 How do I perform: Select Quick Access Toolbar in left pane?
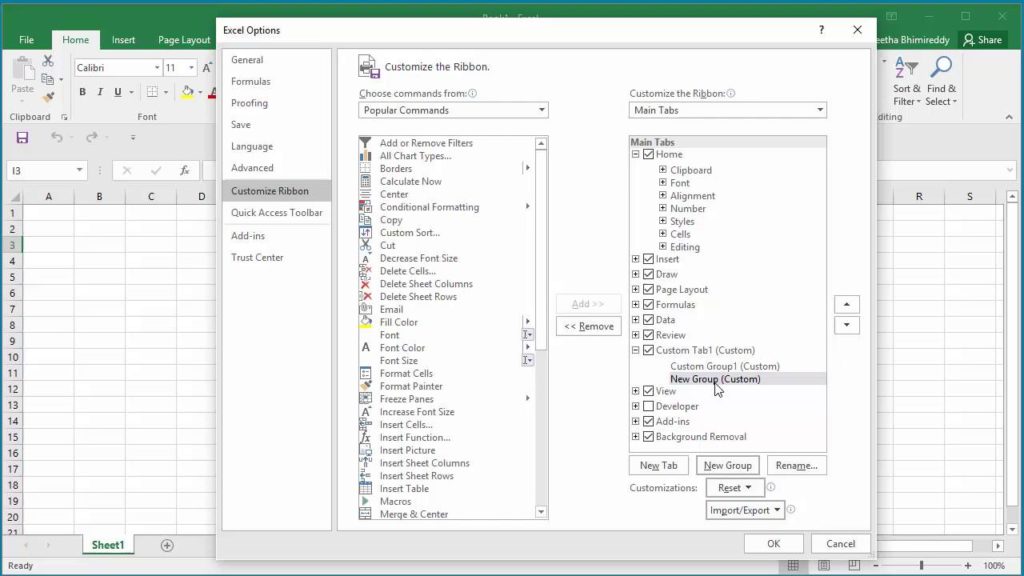pos(276,213)
